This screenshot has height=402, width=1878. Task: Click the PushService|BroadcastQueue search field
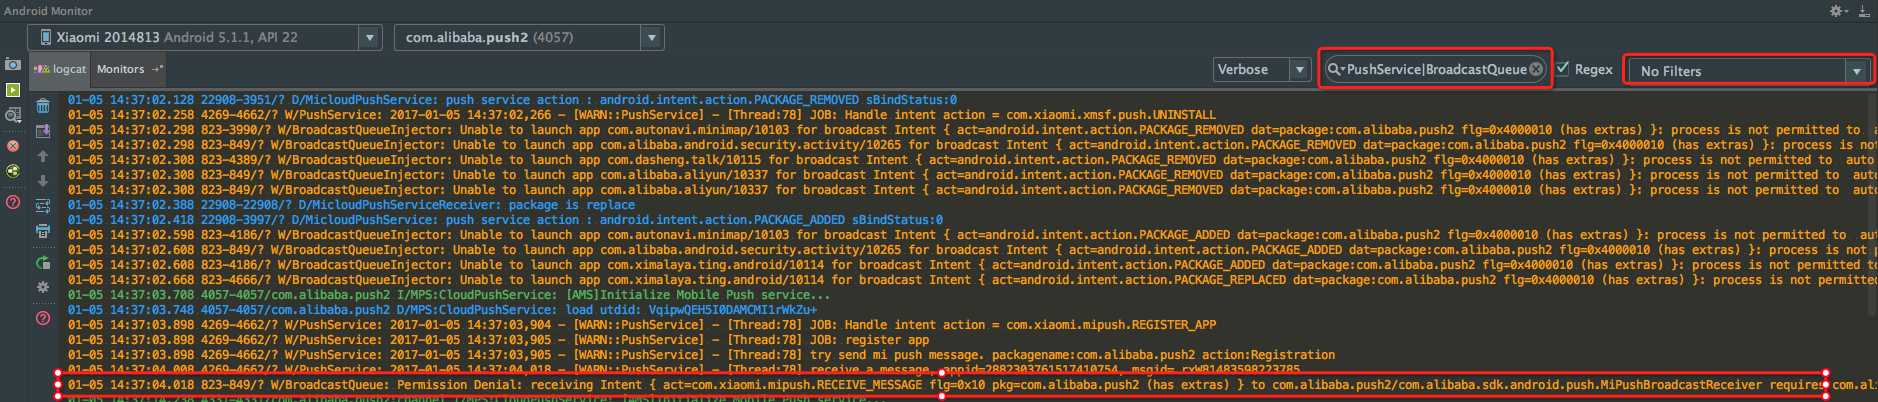(1435, 69)
